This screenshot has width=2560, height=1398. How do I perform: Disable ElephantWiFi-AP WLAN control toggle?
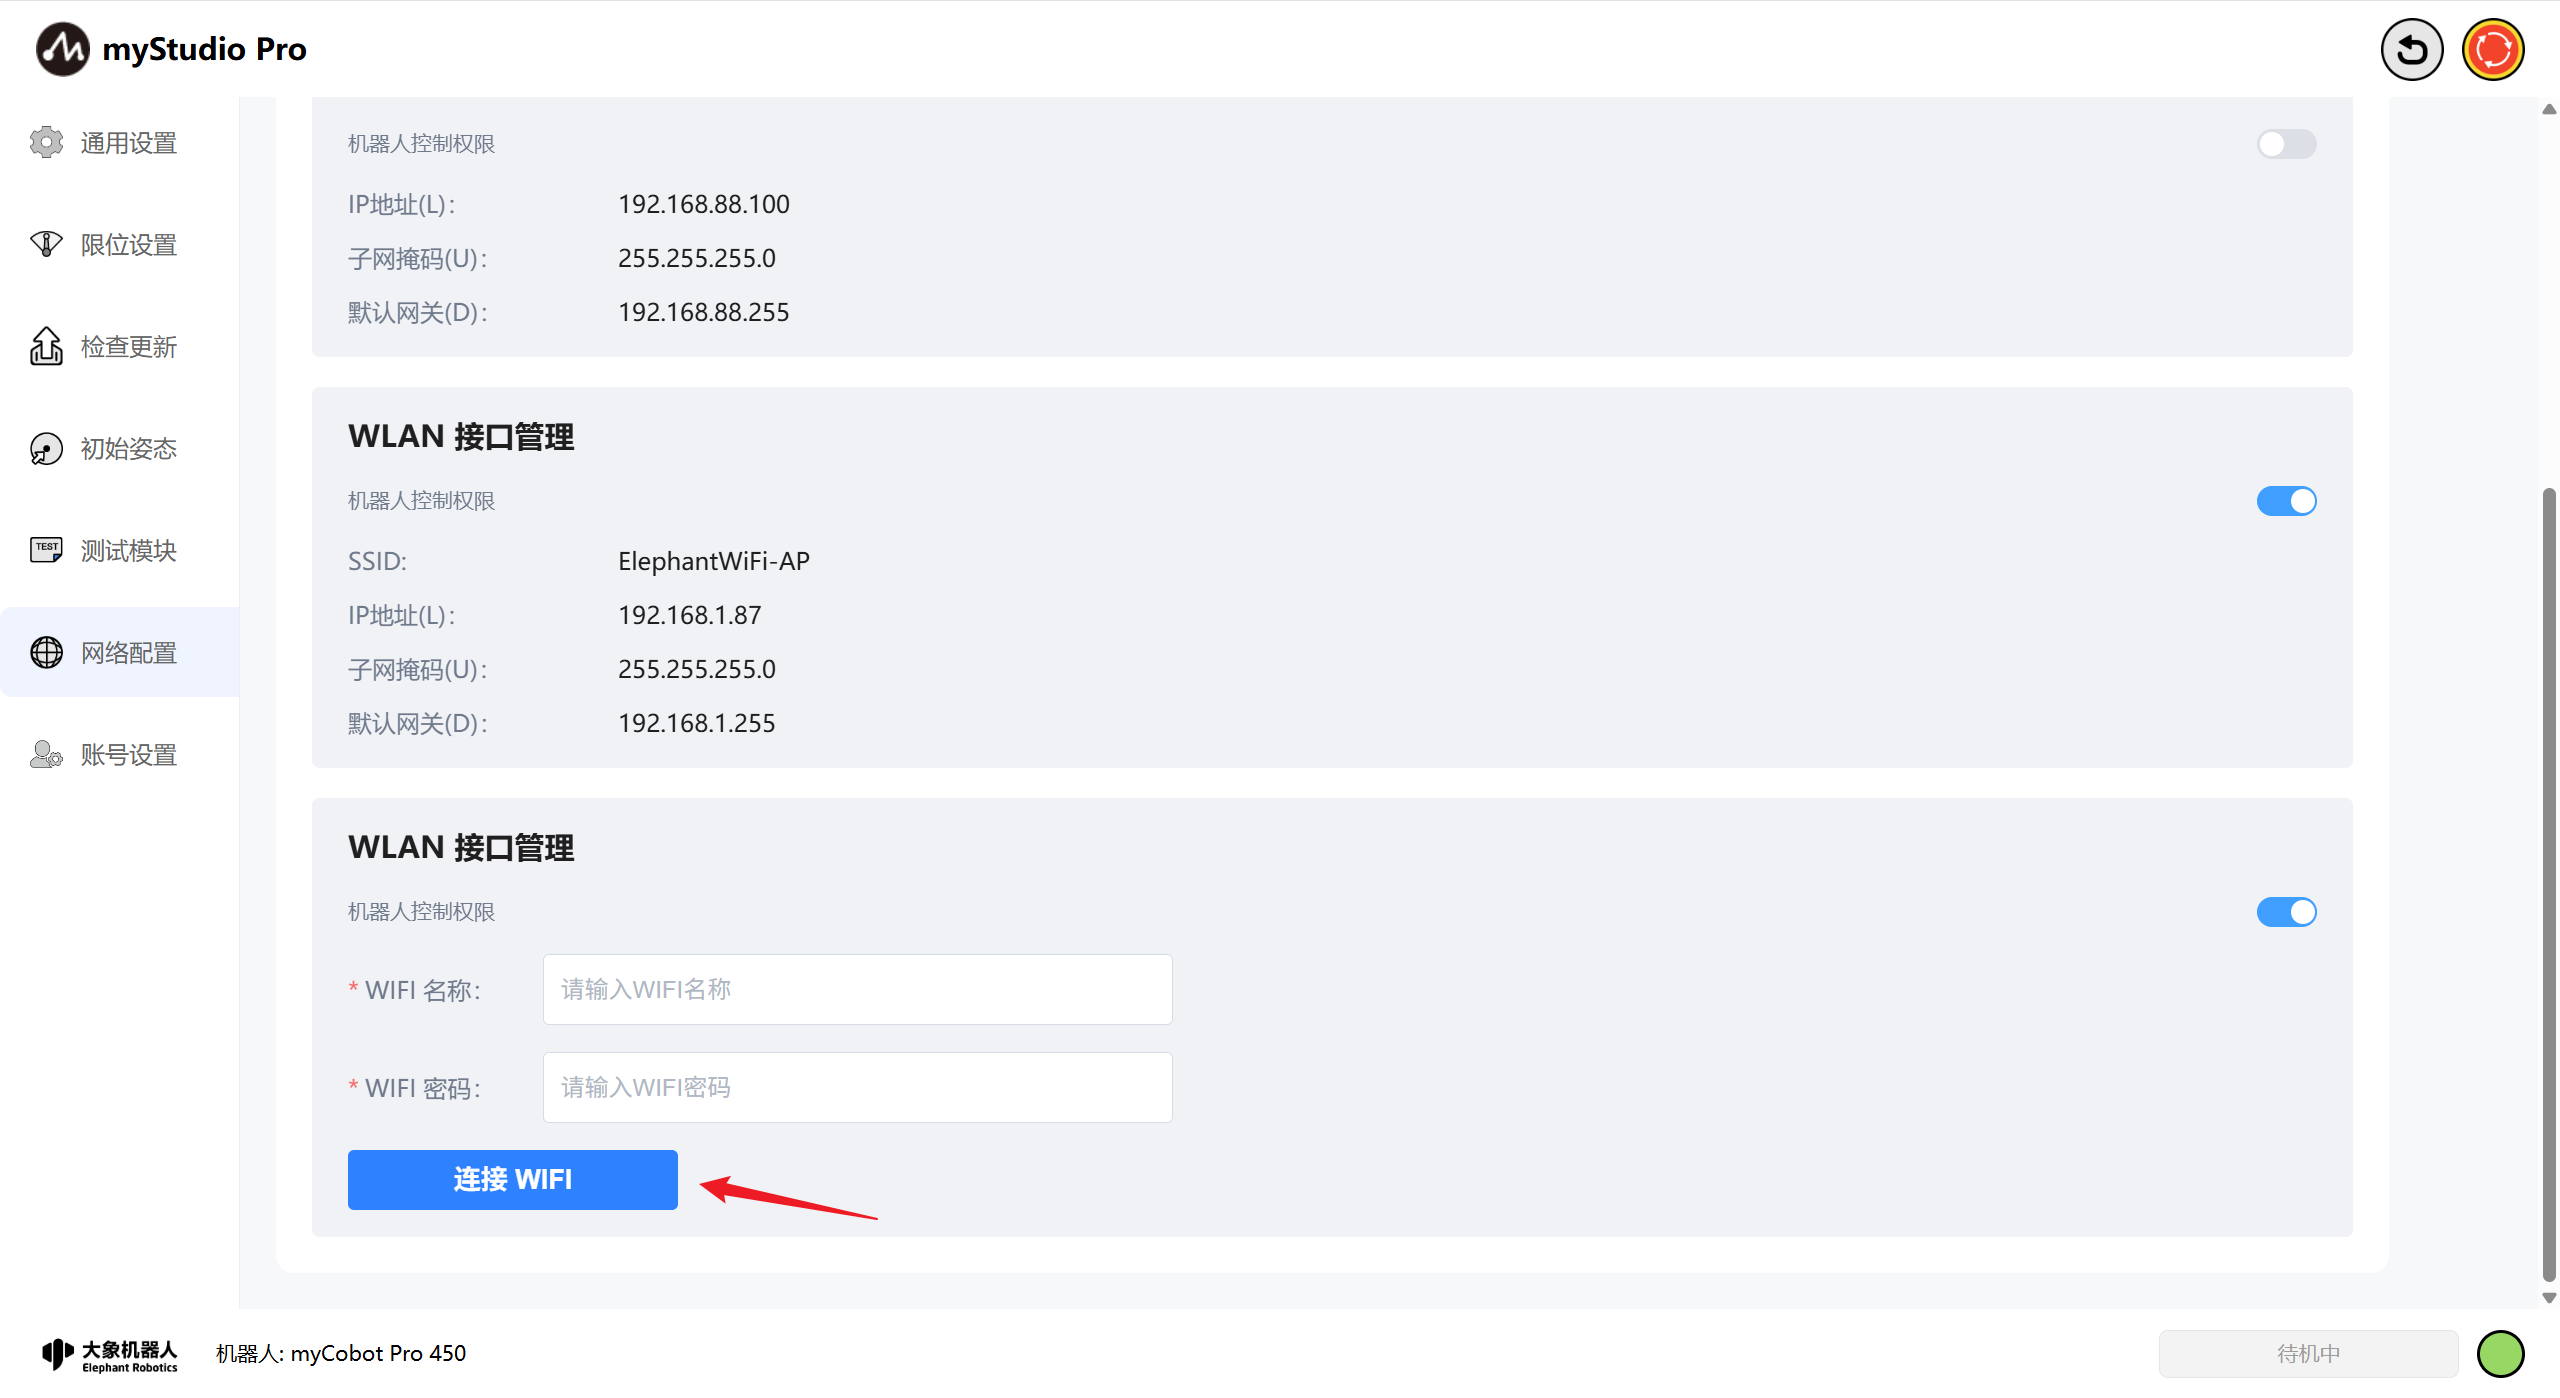click(2286, 501)
